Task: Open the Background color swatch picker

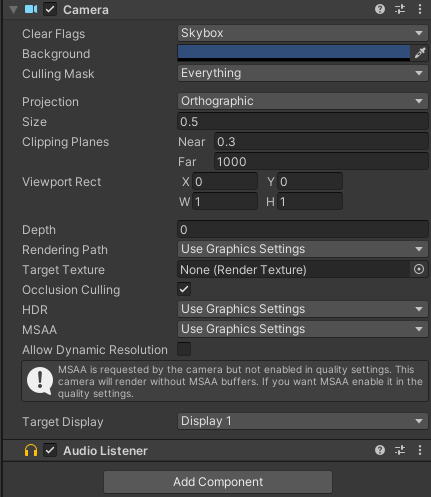Action: pos(294,53)
